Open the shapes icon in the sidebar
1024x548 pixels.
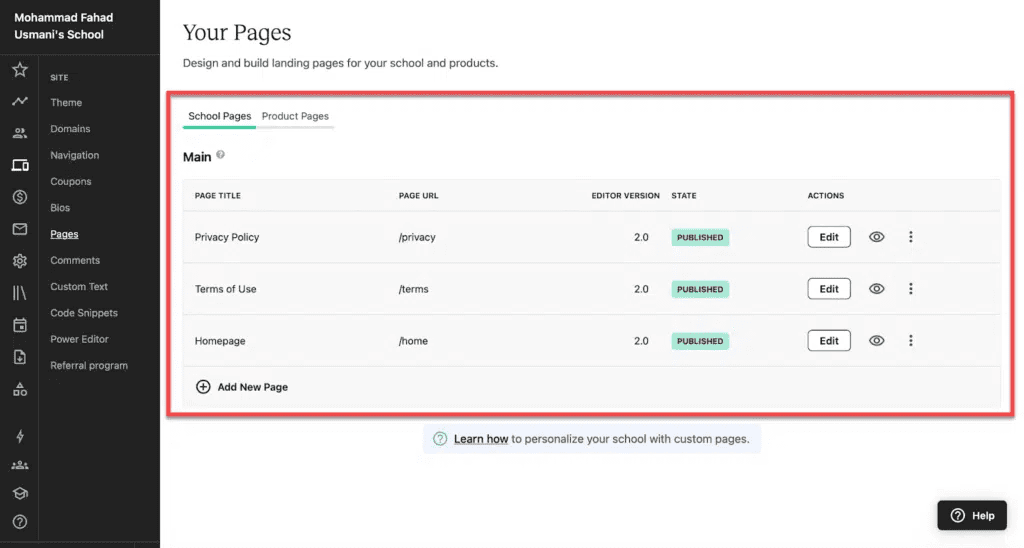[20, 389]
